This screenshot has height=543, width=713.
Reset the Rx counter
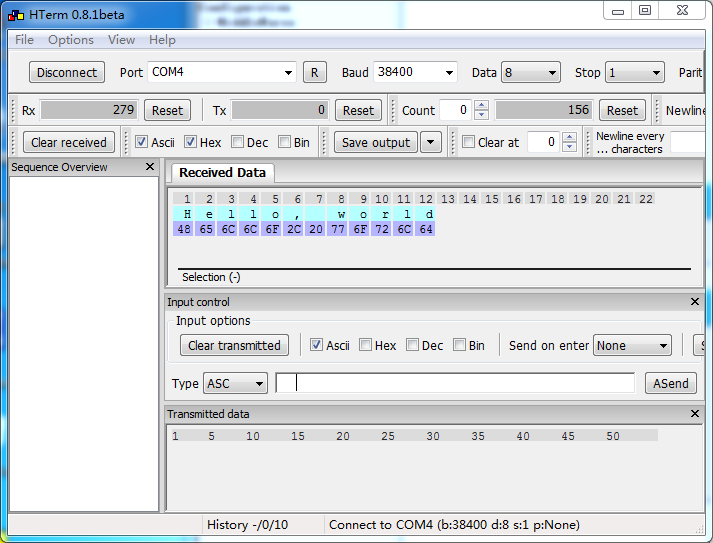pyautogui.click(x=167, y=111)
